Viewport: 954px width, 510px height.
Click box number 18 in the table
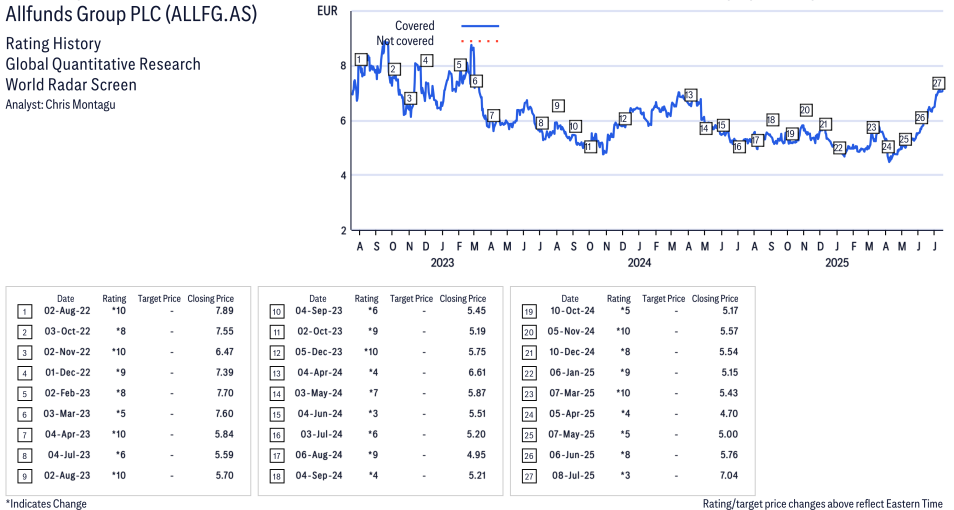point(277,477)
